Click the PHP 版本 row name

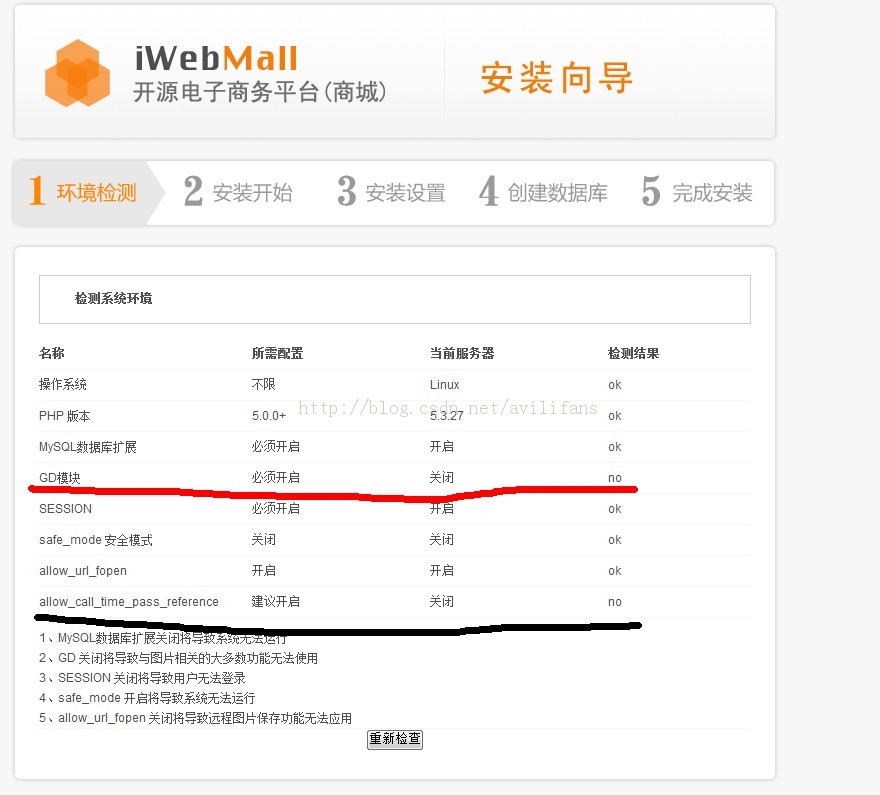point(65,416)
